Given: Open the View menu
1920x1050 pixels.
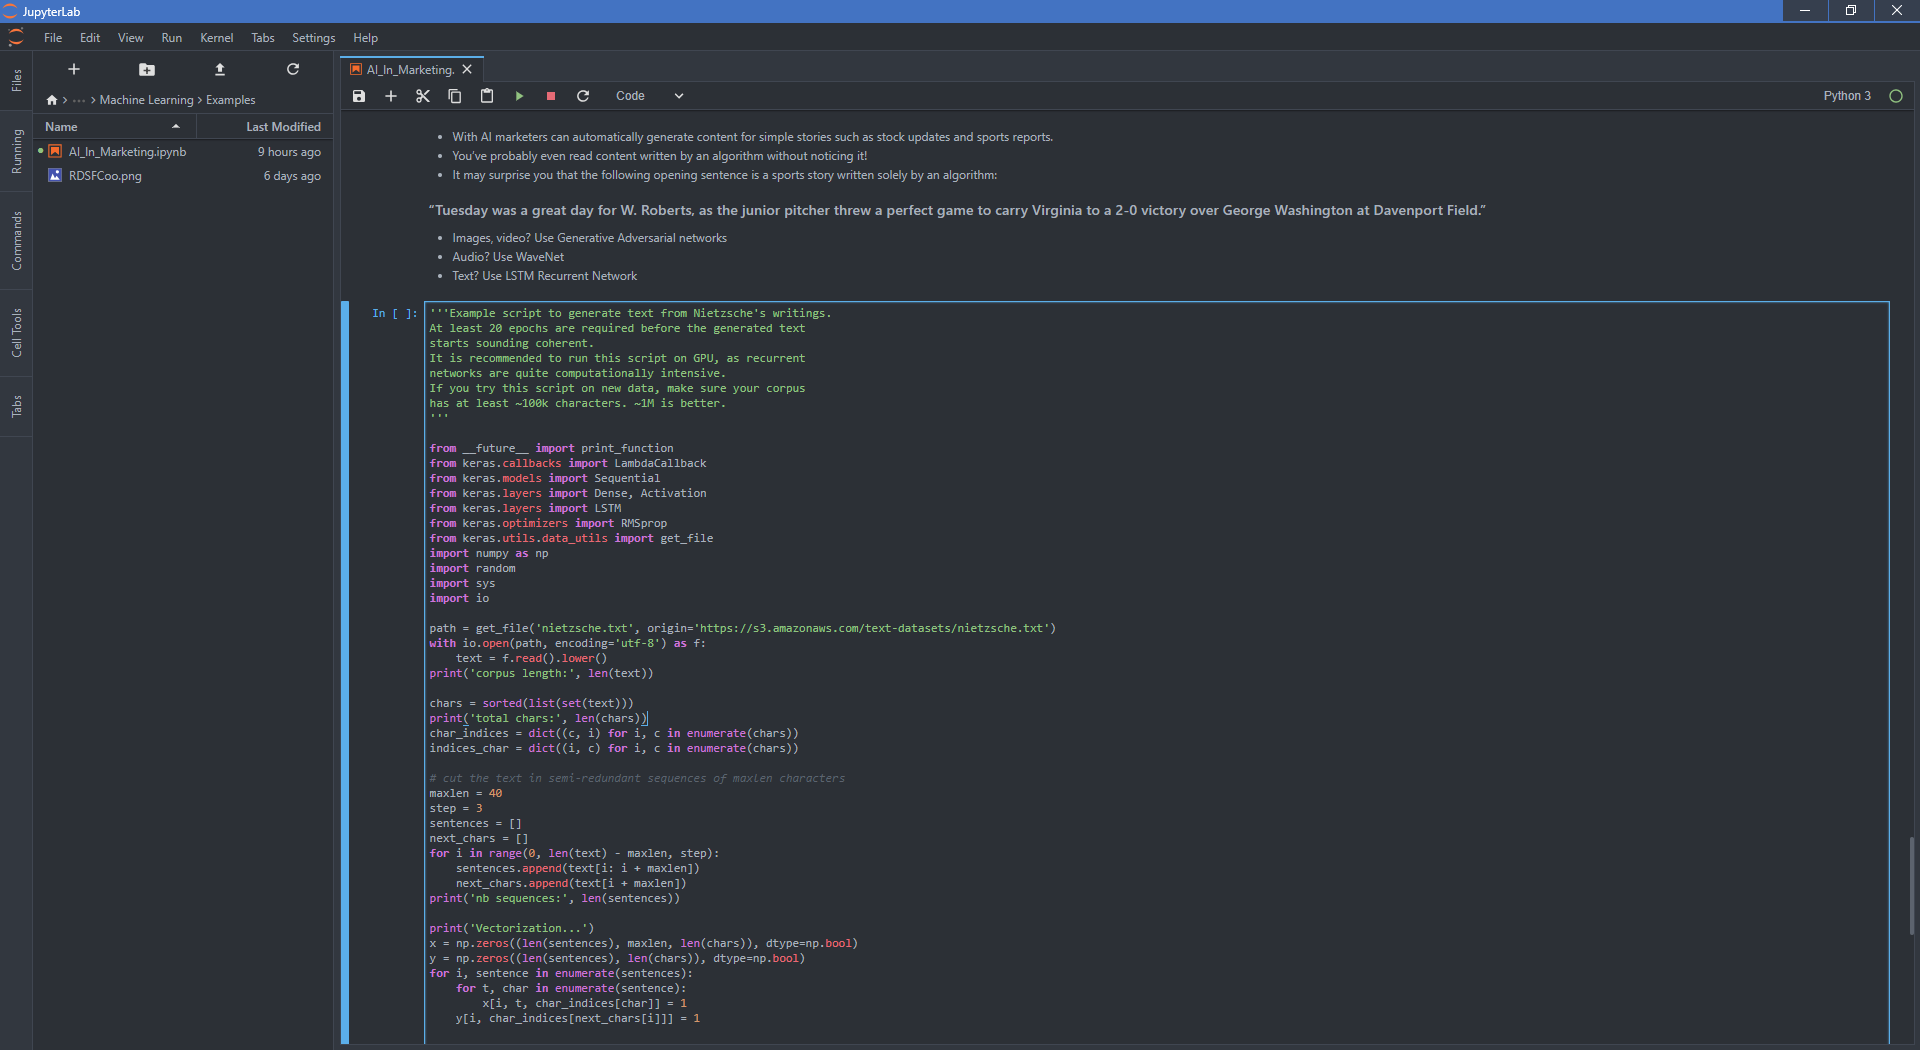Looking at the screenshot, I should 131,38.
